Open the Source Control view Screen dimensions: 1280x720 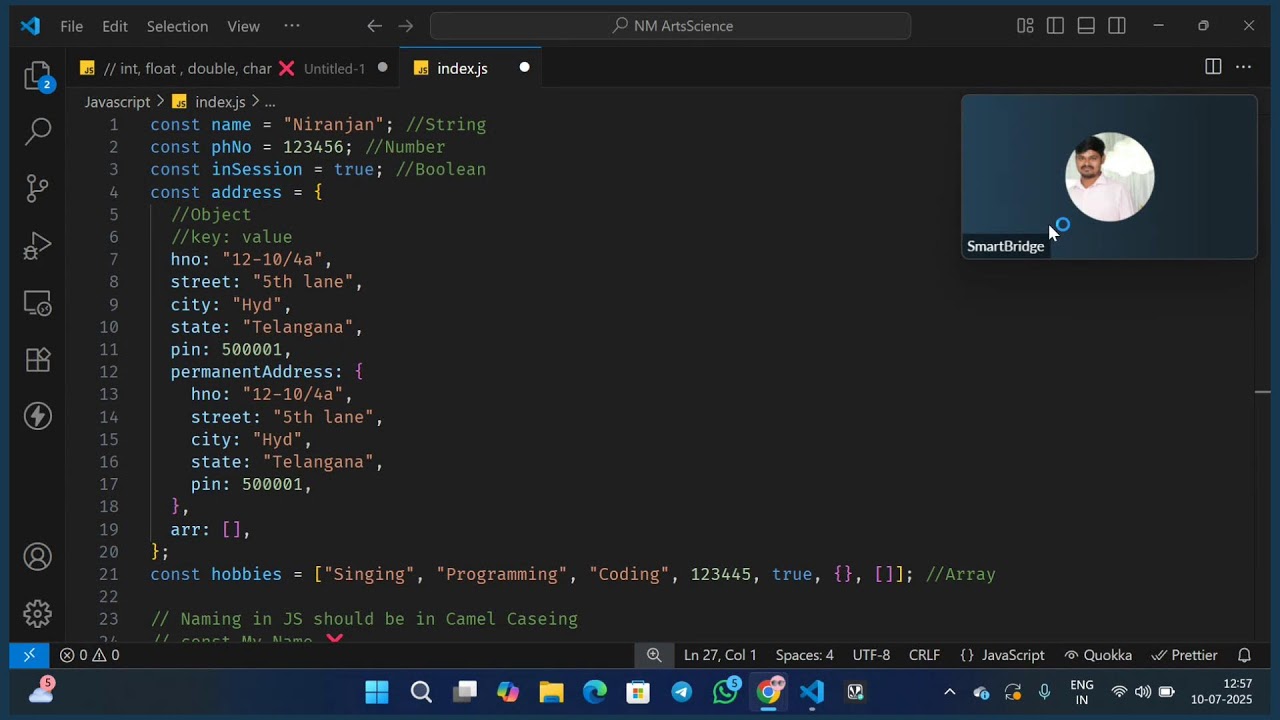(x=38, y=188)
